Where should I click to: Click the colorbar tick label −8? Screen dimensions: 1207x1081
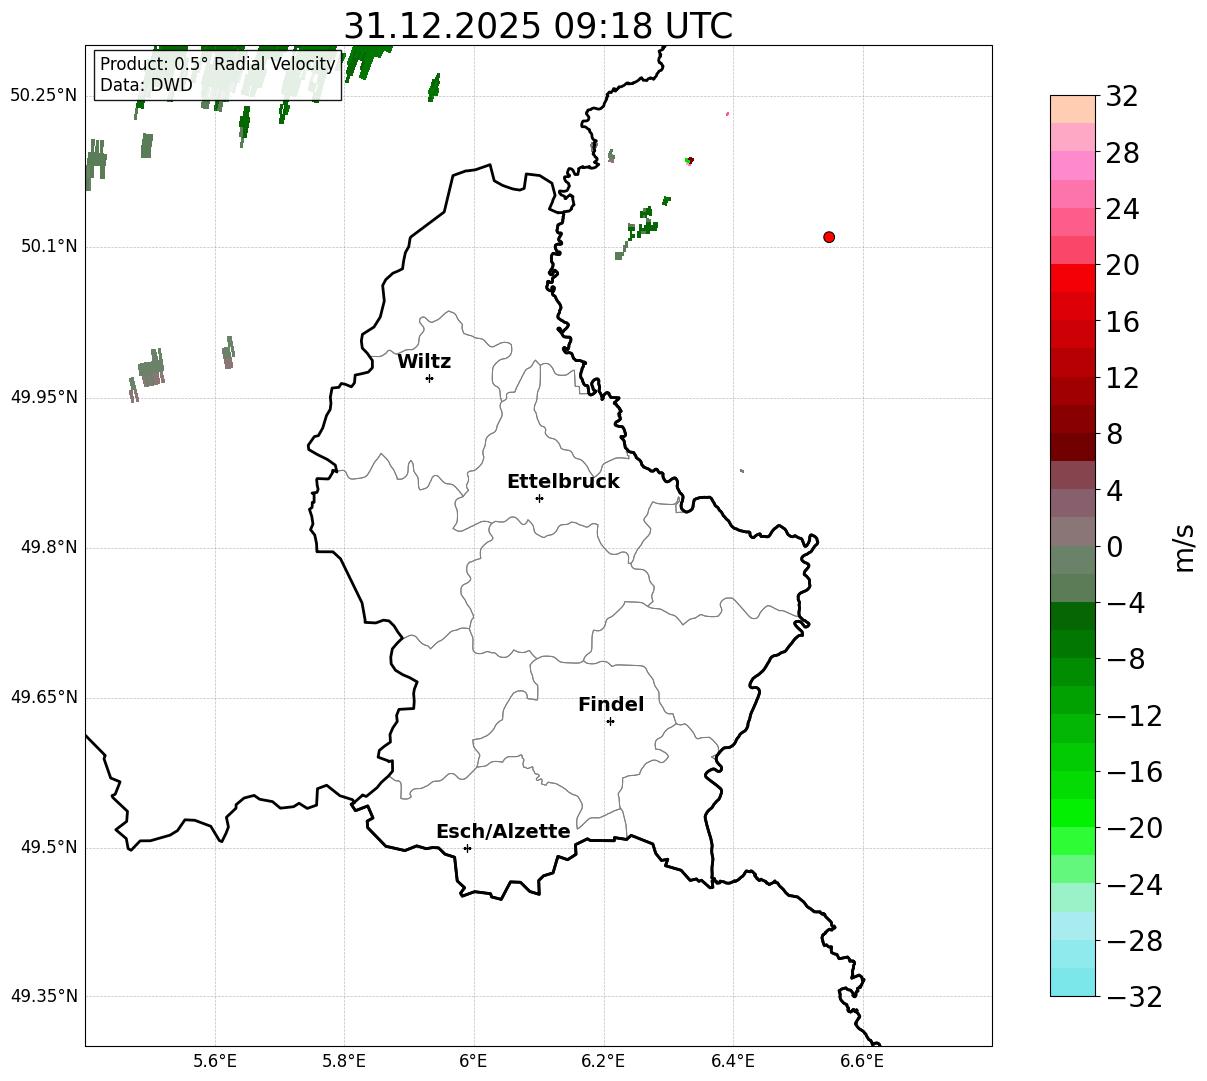click(1125, 660)
